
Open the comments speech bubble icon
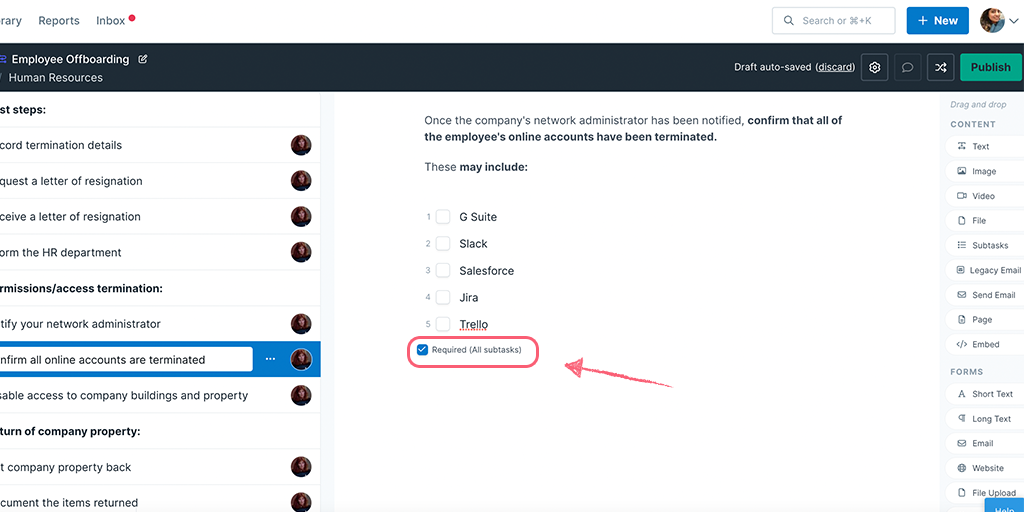(907, 67)
